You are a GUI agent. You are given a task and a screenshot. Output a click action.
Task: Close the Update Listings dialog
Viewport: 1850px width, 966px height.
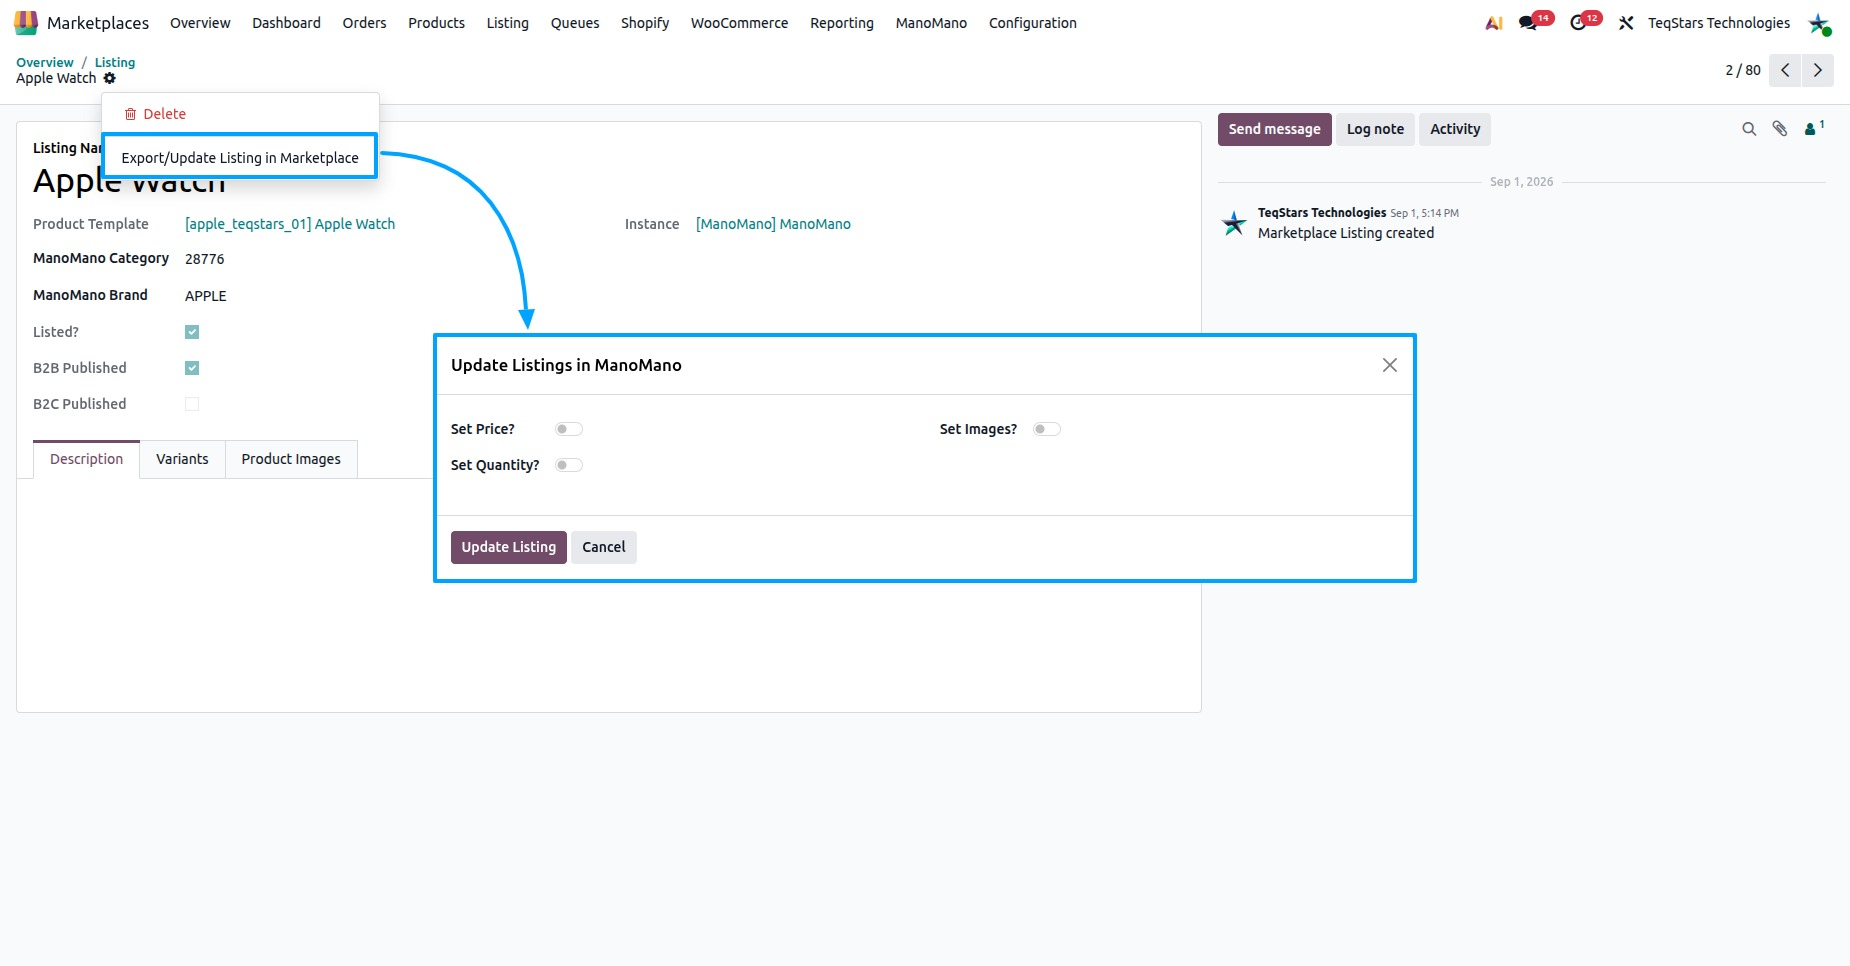[x=1390, y=365]
